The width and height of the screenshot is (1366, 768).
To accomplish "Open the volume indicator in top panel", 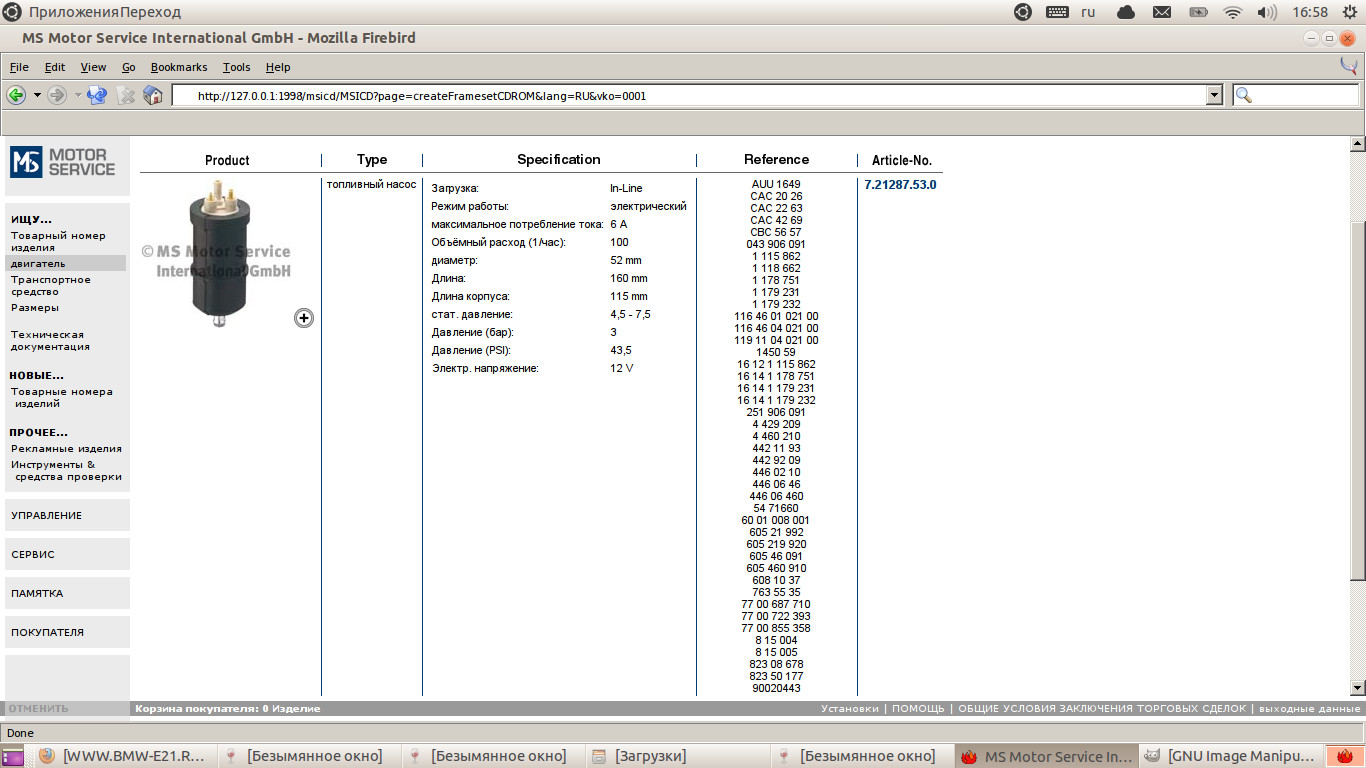I will point(1267,12).
